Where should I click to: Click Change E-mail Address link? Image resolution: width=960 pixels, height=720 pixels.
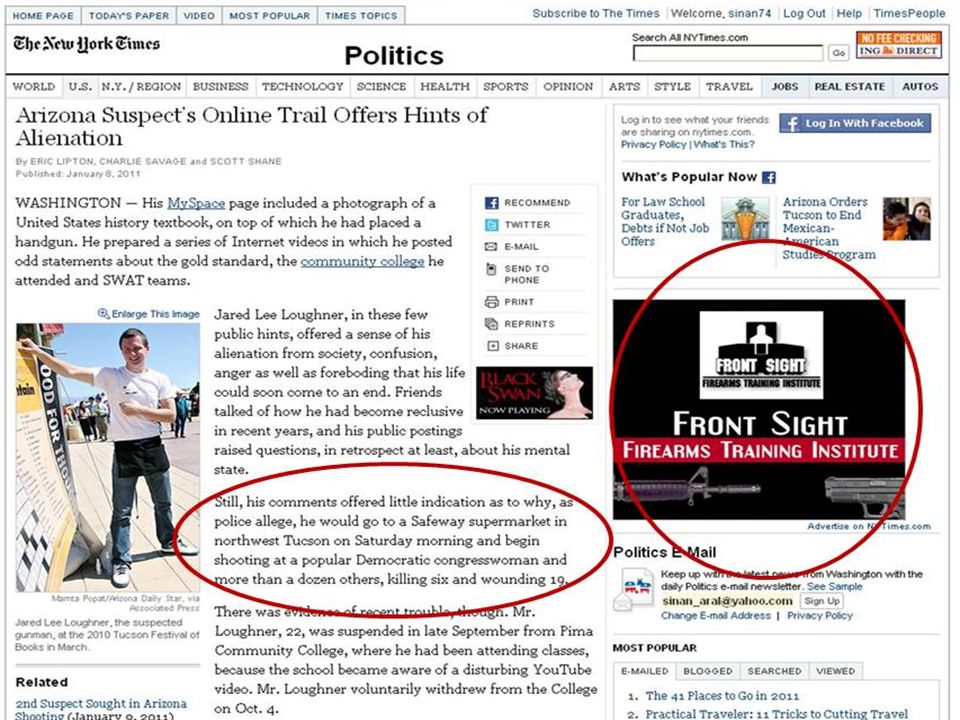point(716,616)
